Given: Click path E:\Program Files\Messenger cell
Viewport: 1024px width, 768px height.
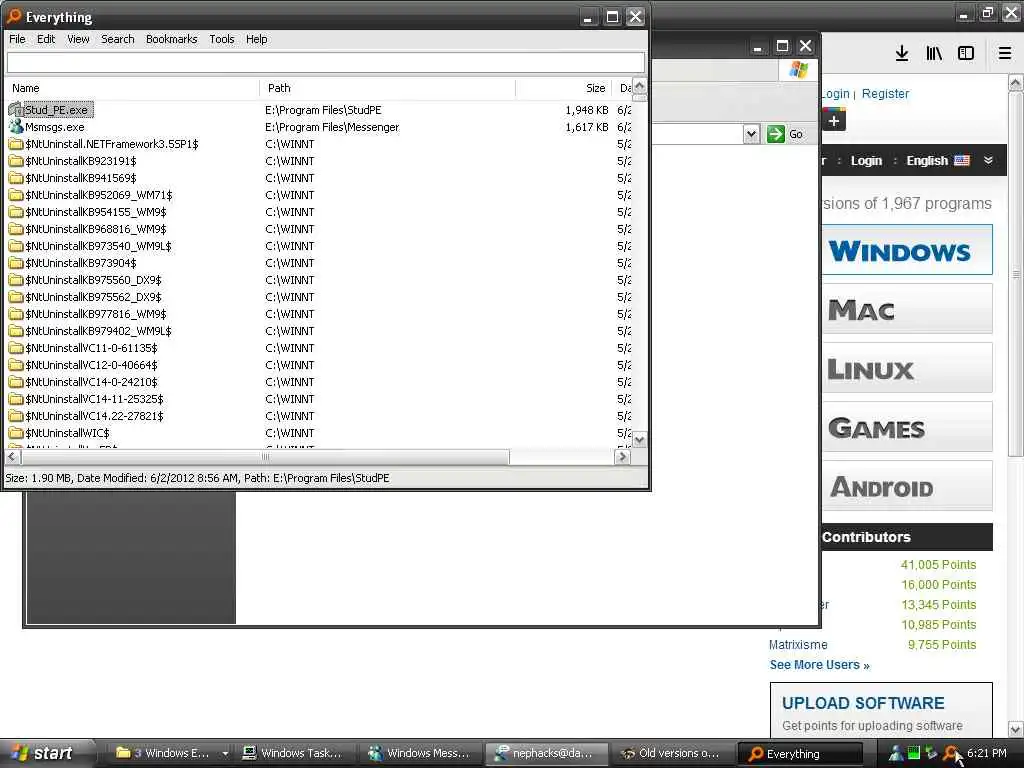Looking at the screenshot, I should coord(332,127).
